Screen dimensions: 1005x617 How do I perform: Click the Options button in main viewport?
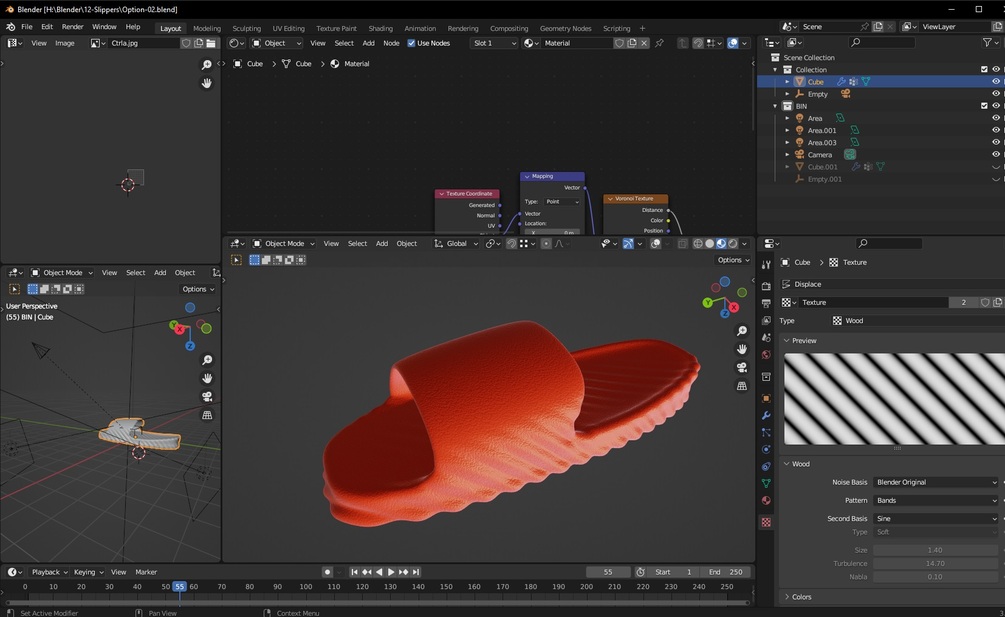(x=733, y=260)
